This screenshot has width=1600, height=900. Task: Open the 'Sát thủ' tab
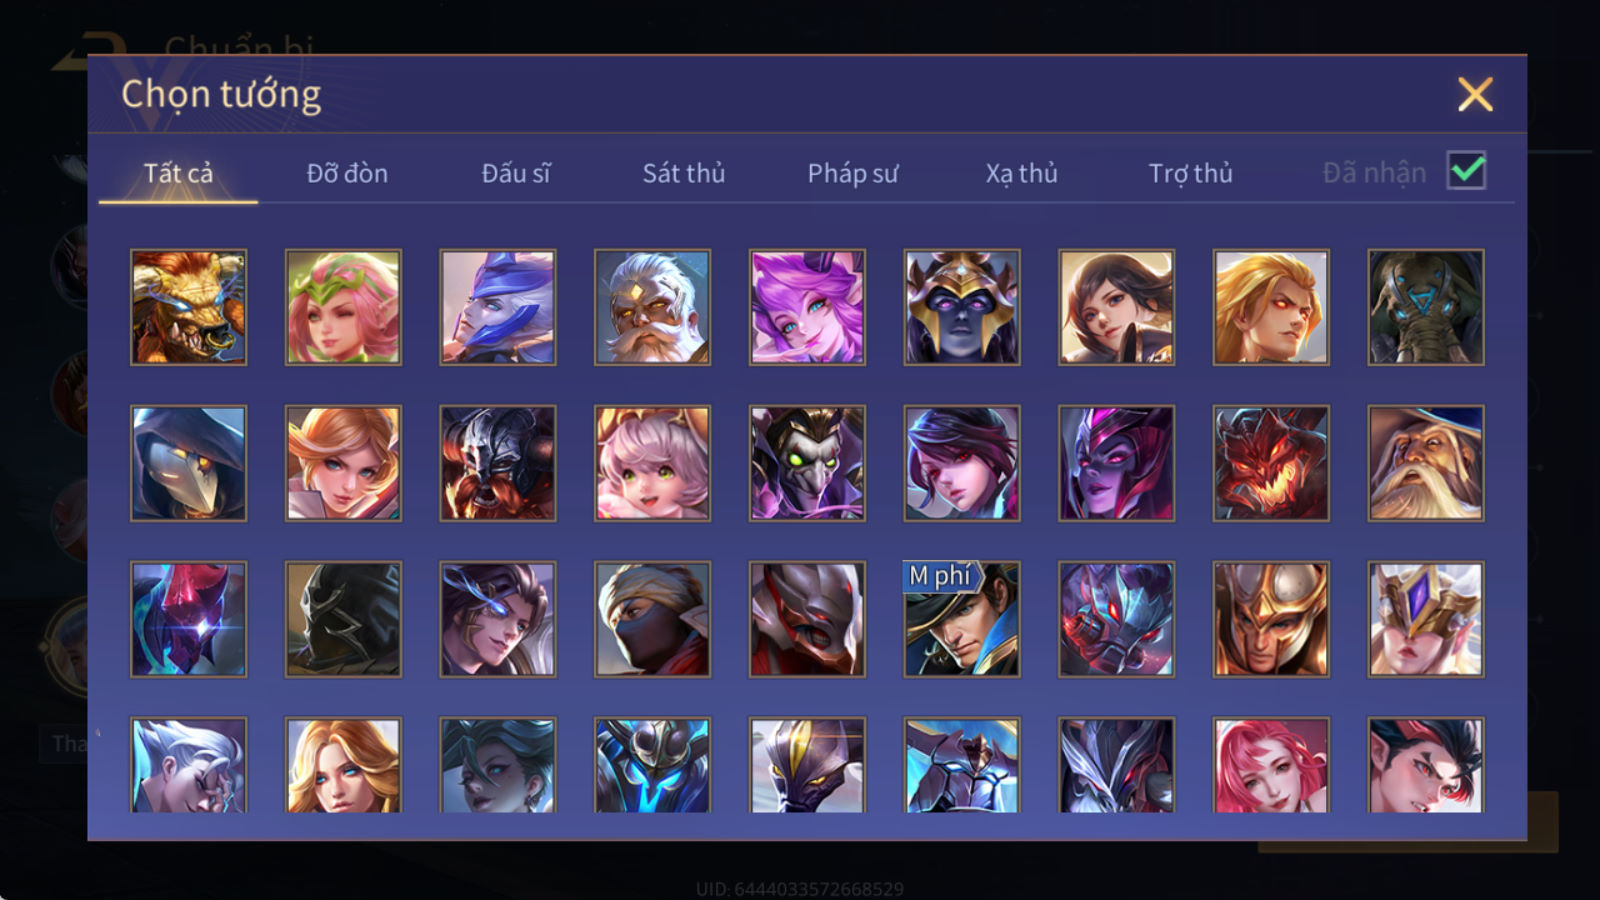[x=684, y=173]
